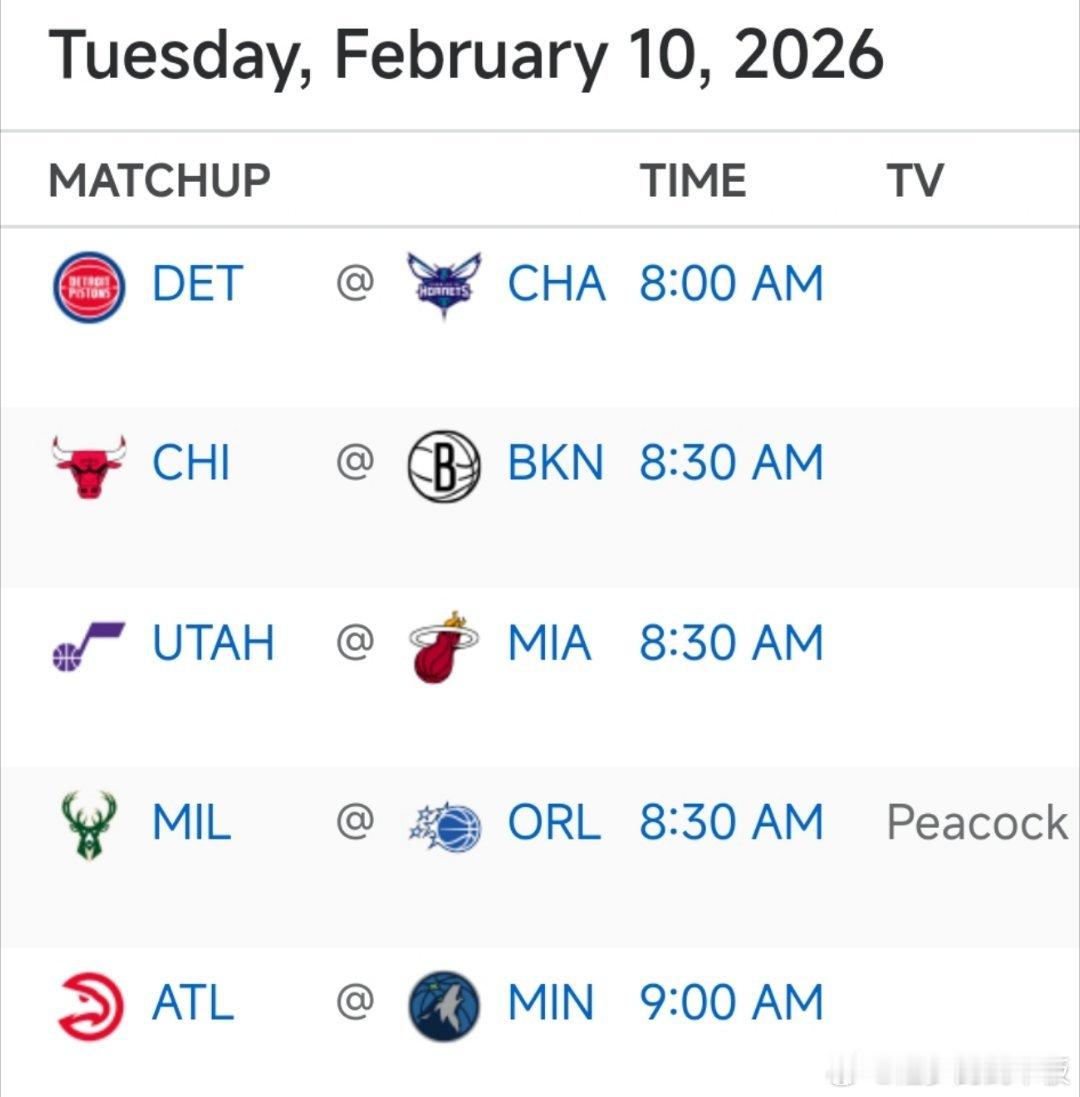This screenshot has width=1080, height=1097.
Task: Open the 9:00 AM ATL-MIN game
Action: (x=731, y=1003)
